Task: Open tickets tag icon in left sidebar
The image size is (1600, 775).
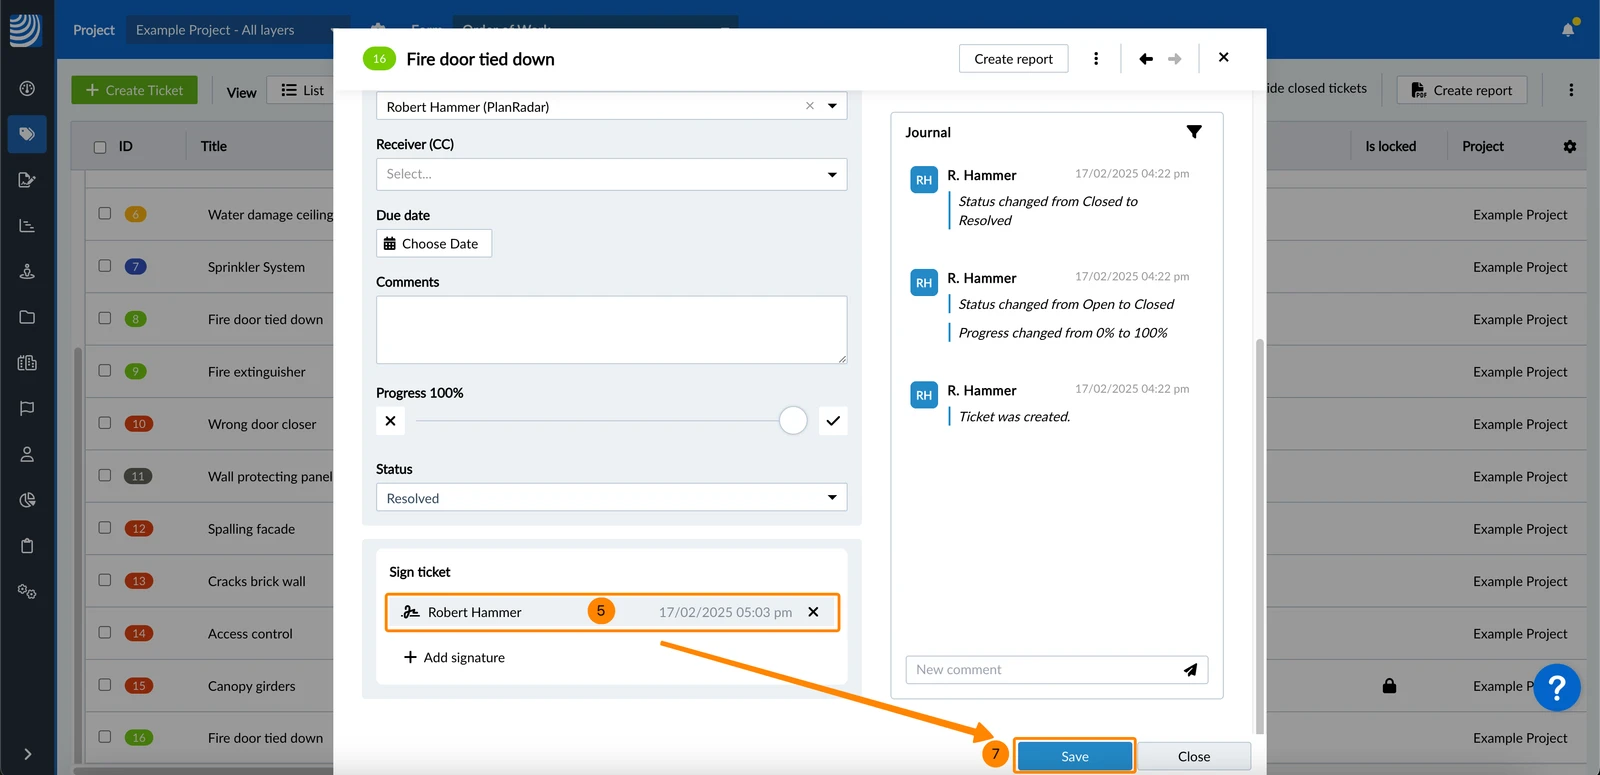Action: point(27,134)
